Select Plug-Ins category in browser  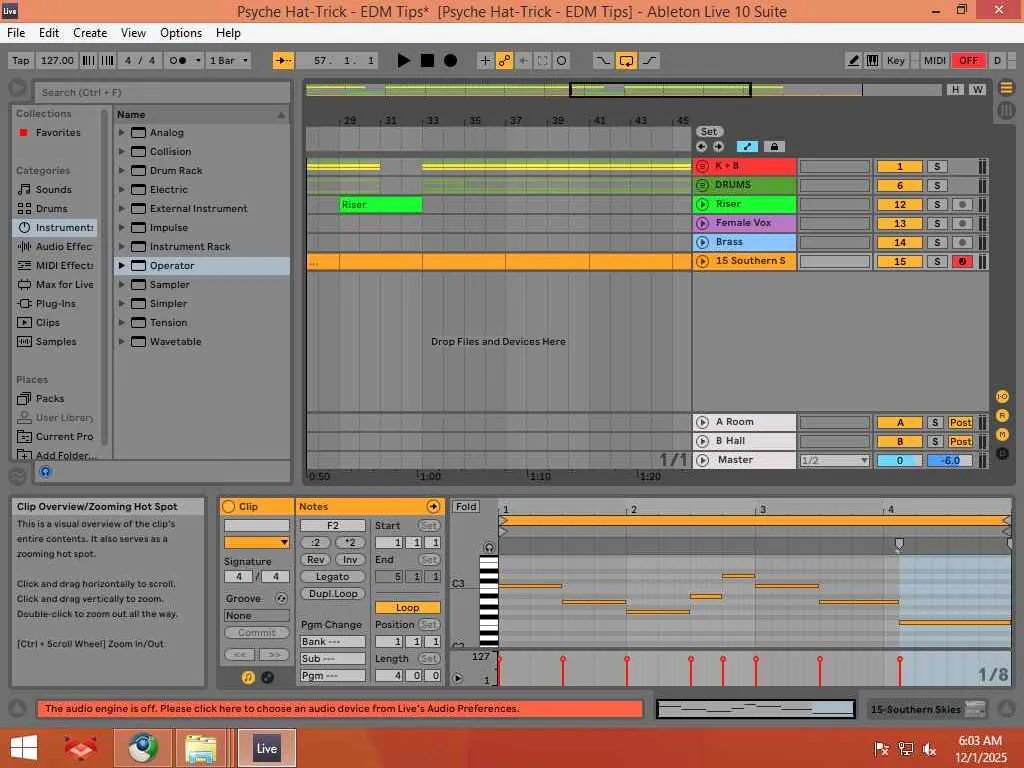tap(56, 303)
